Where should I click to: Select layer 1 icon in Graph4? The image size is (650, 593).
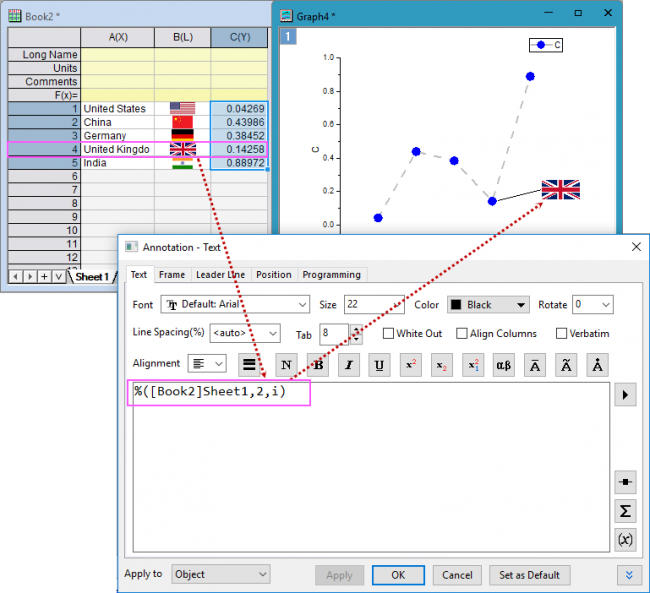[x=288, y=36]
